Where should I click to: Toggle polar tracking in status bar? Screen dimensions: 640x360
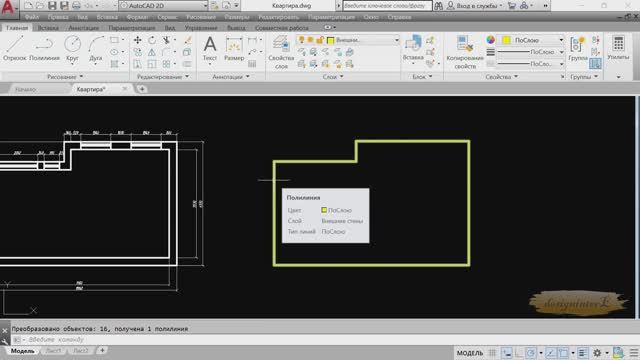531,353
